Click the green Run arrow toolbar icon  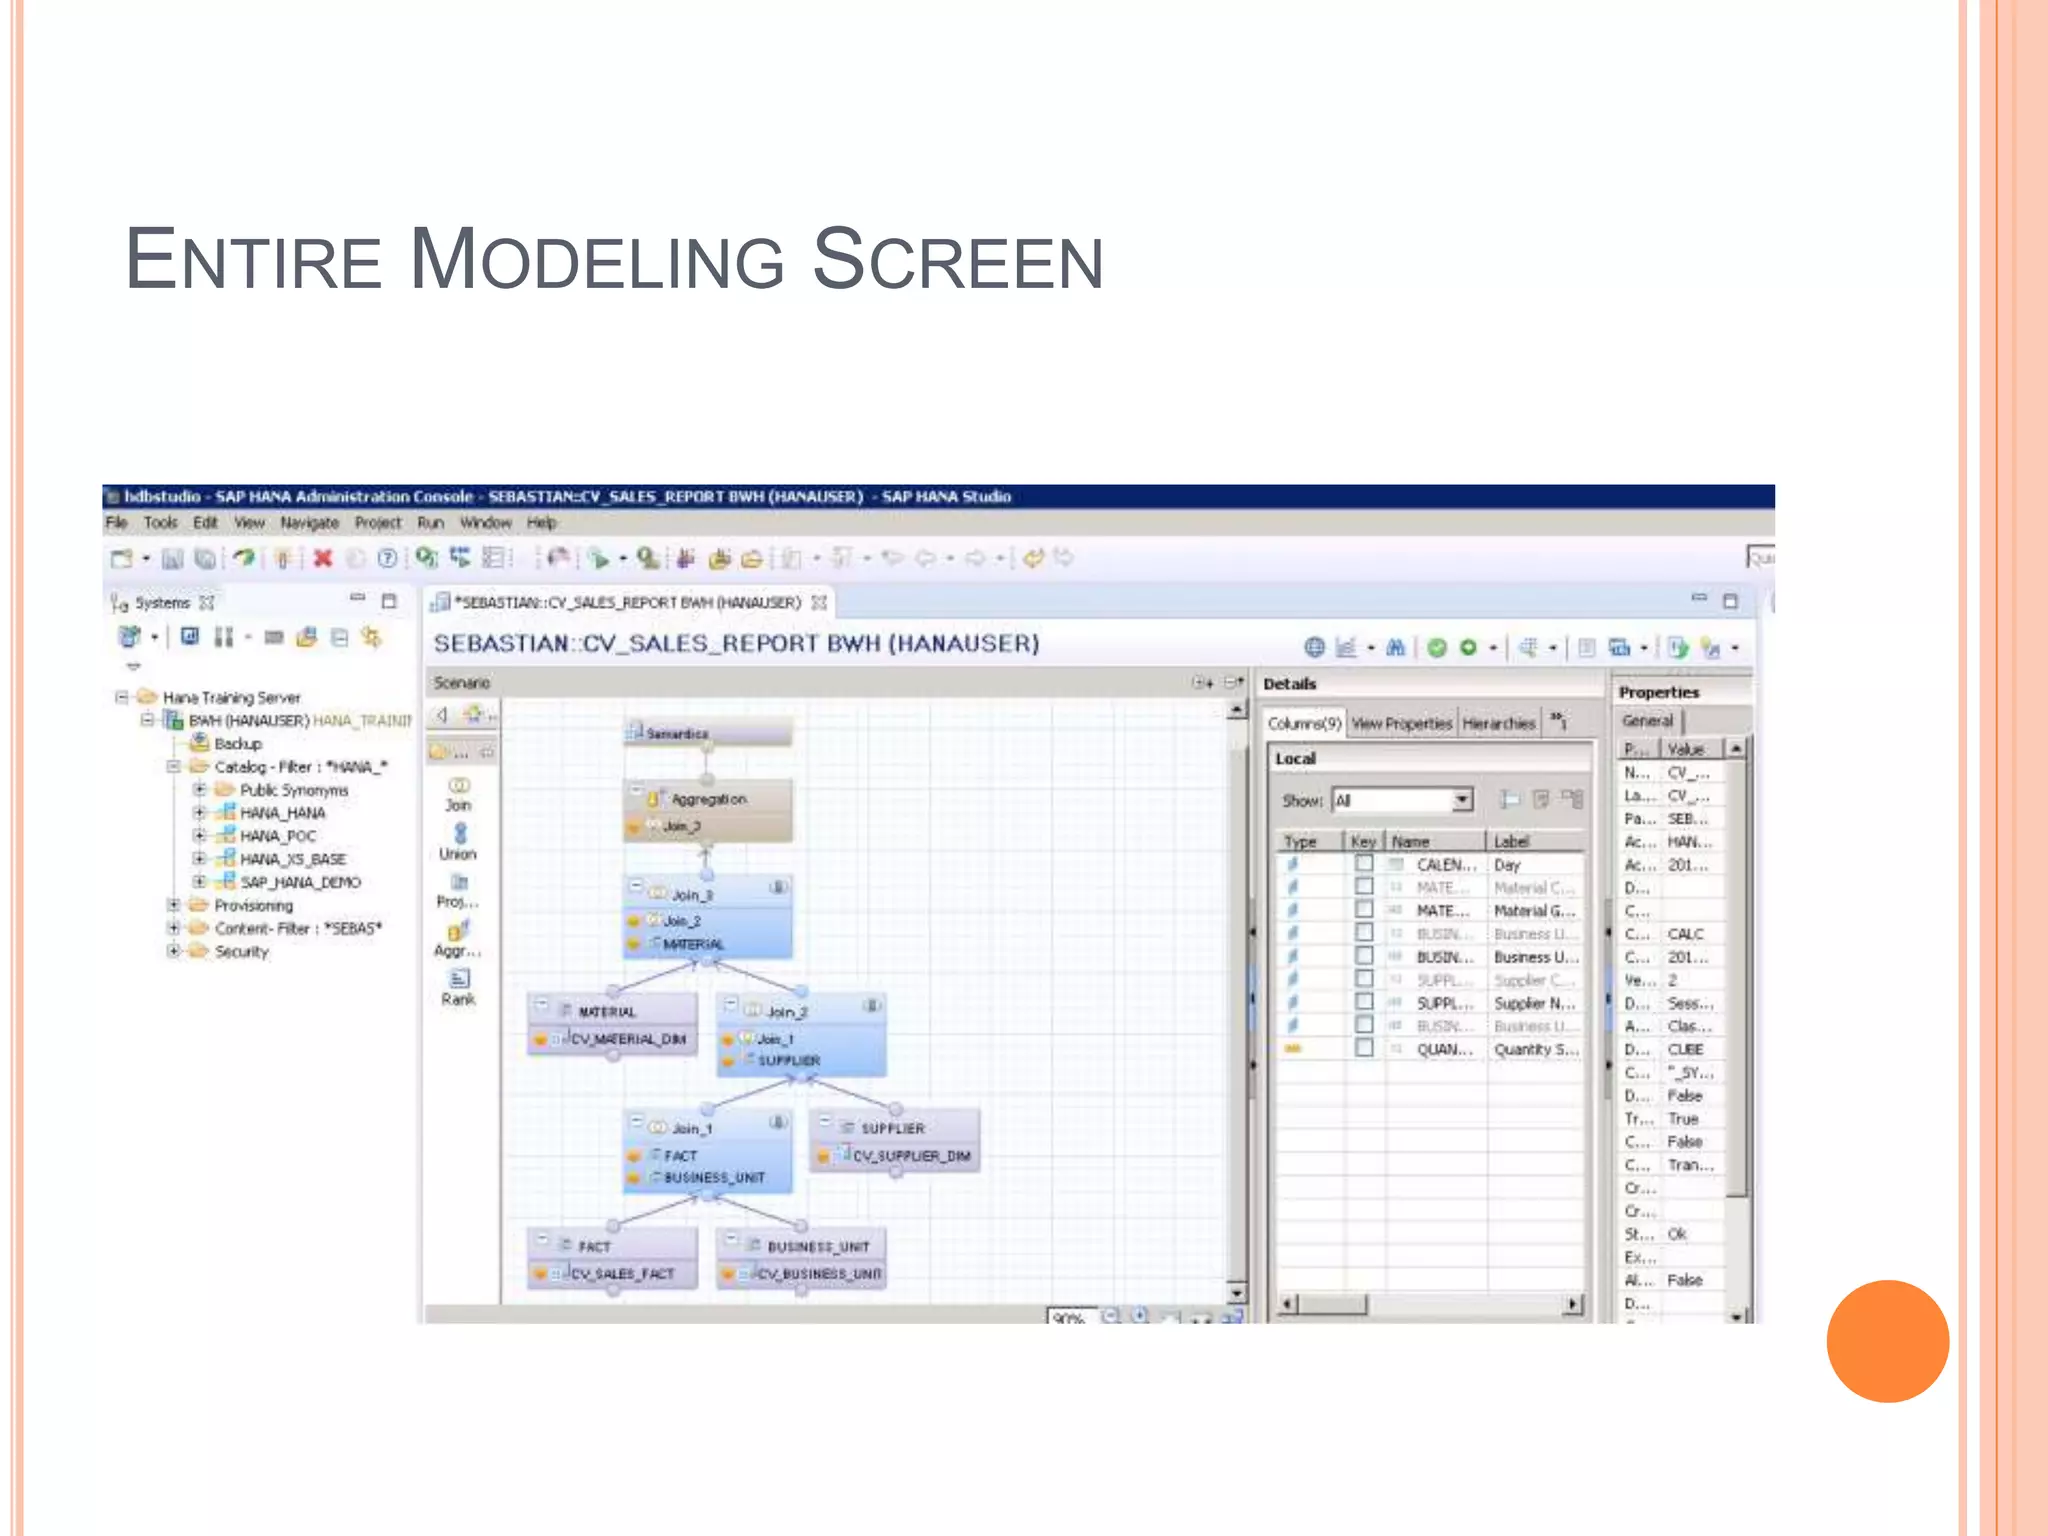(599, 558)
